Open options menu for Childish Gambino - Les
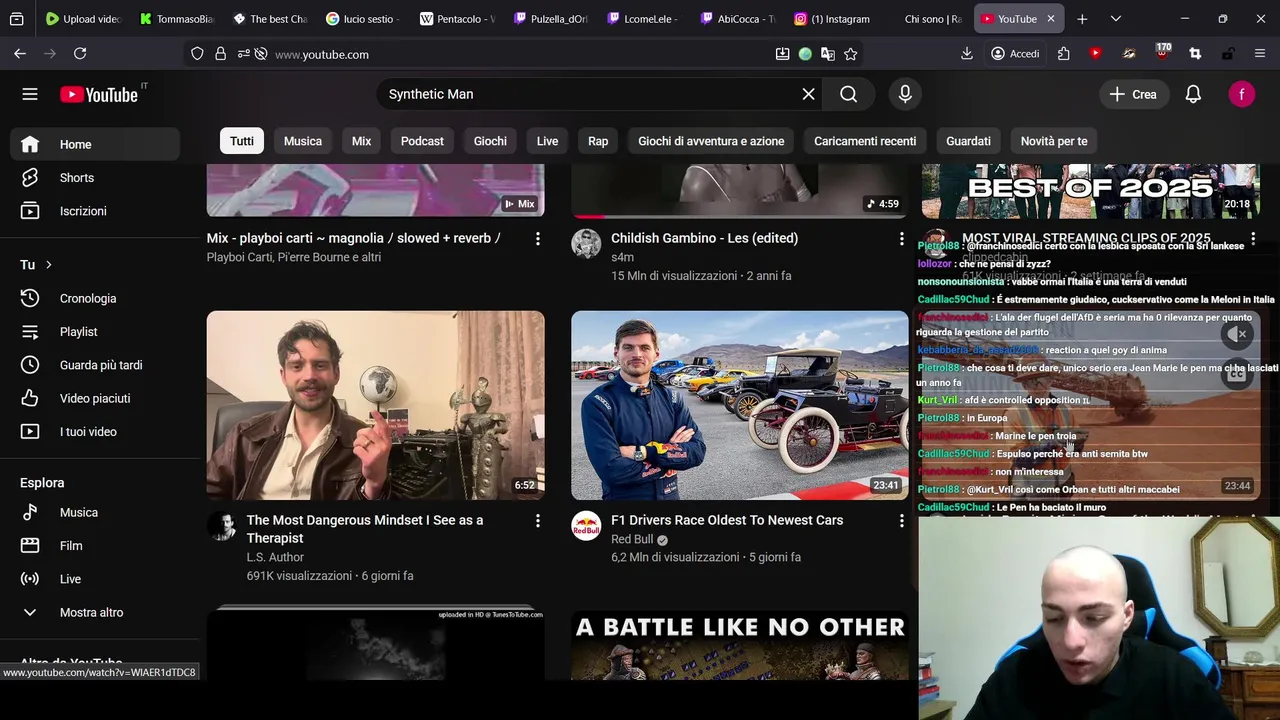1280x720 pixels. (x=901, y=239)
